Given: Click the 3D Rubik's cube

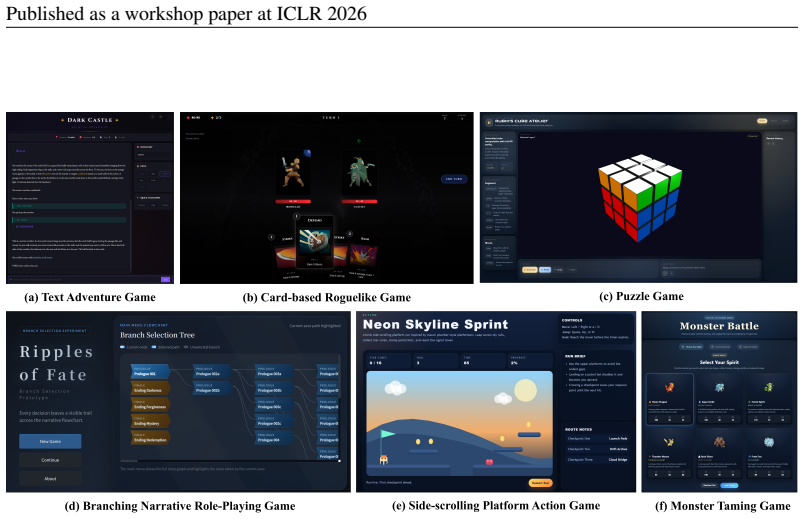Looking at the screenshot, I should click(x=640, y=197).
